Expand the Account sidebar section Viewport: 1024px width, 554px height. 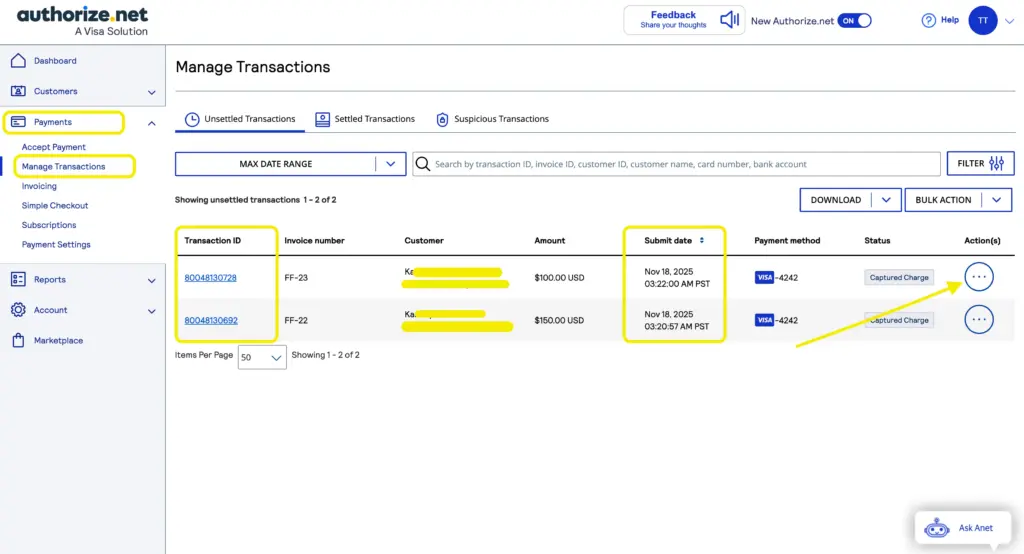click(x=152, y=311)
